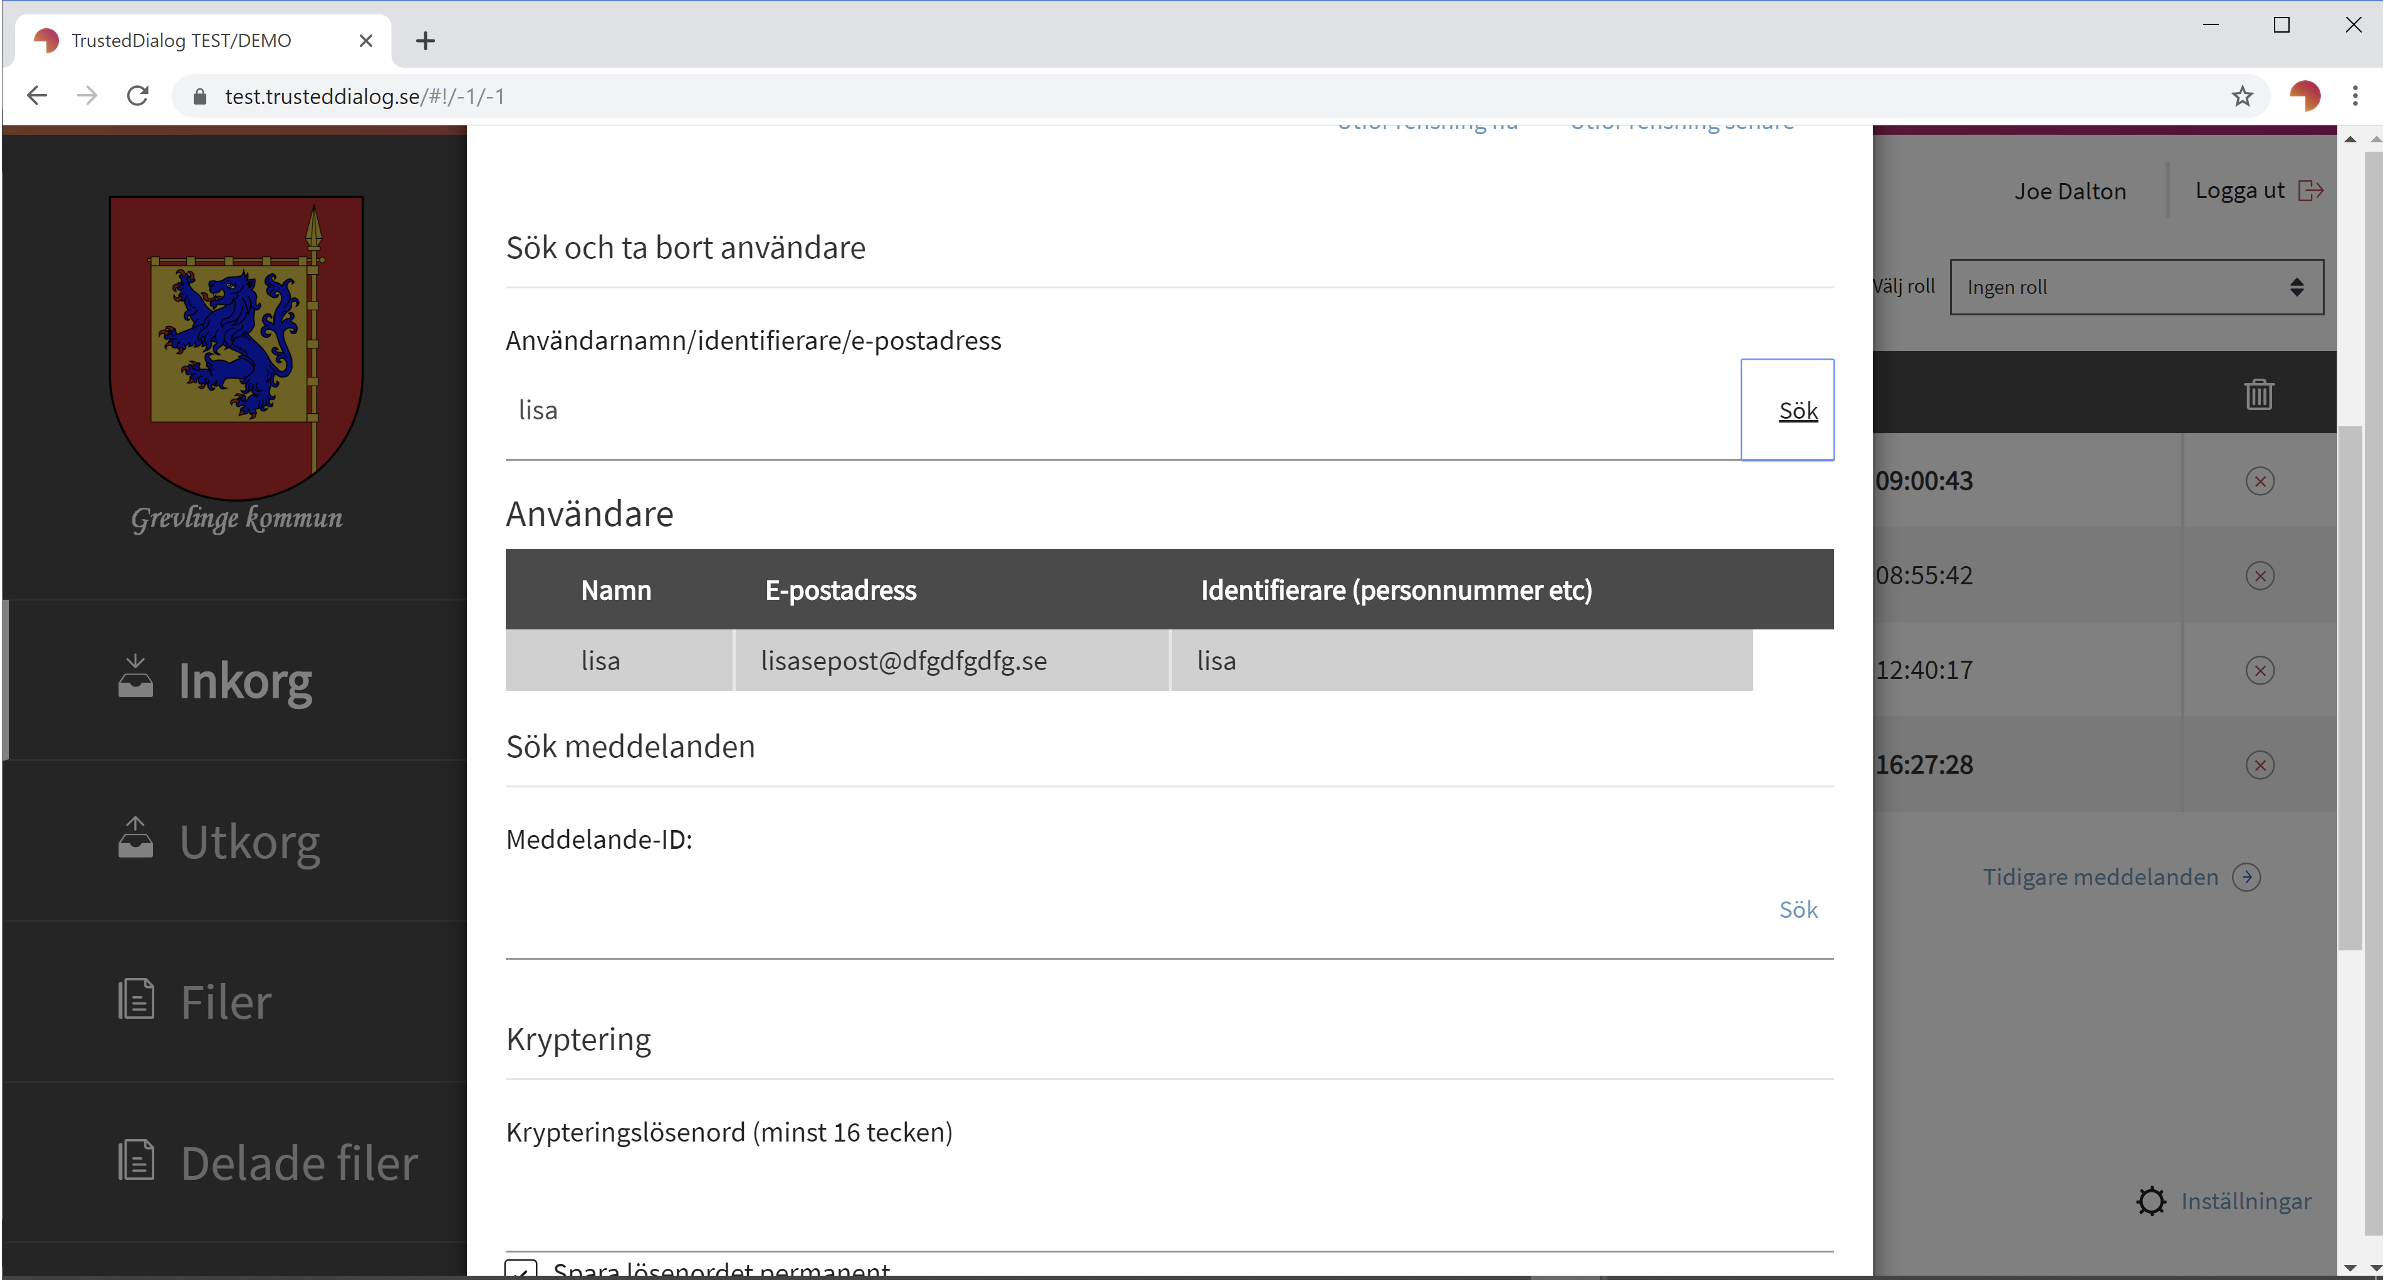Open Inkorg in the sidebar
The height and width of the screenshot is (1280, 2384).
[244, 681]
